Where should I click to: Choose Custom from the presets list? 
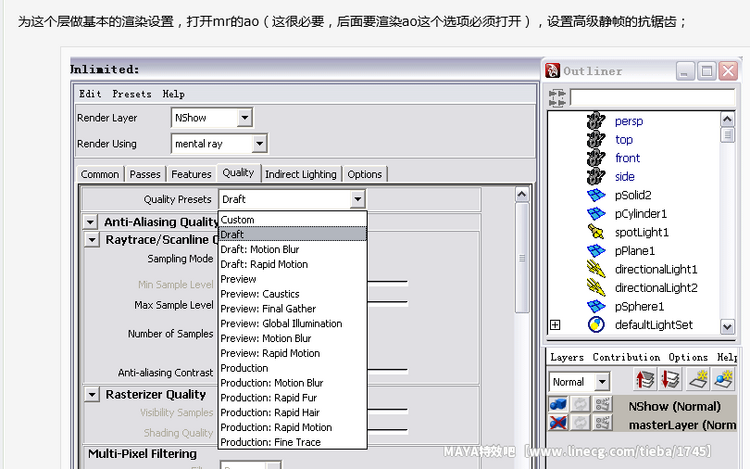tap(293, 219)
